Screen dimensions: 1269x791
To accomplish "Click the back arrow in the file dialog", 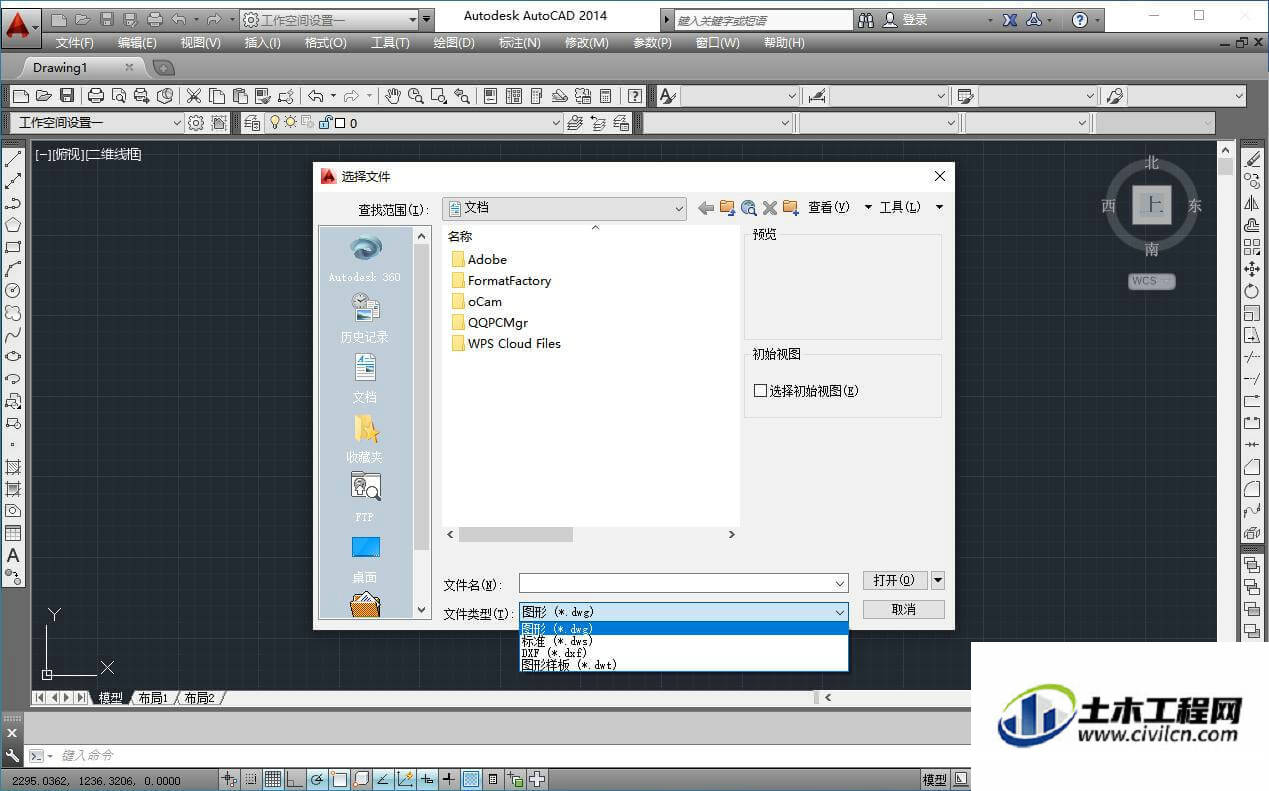I will (x=706, y=208).
